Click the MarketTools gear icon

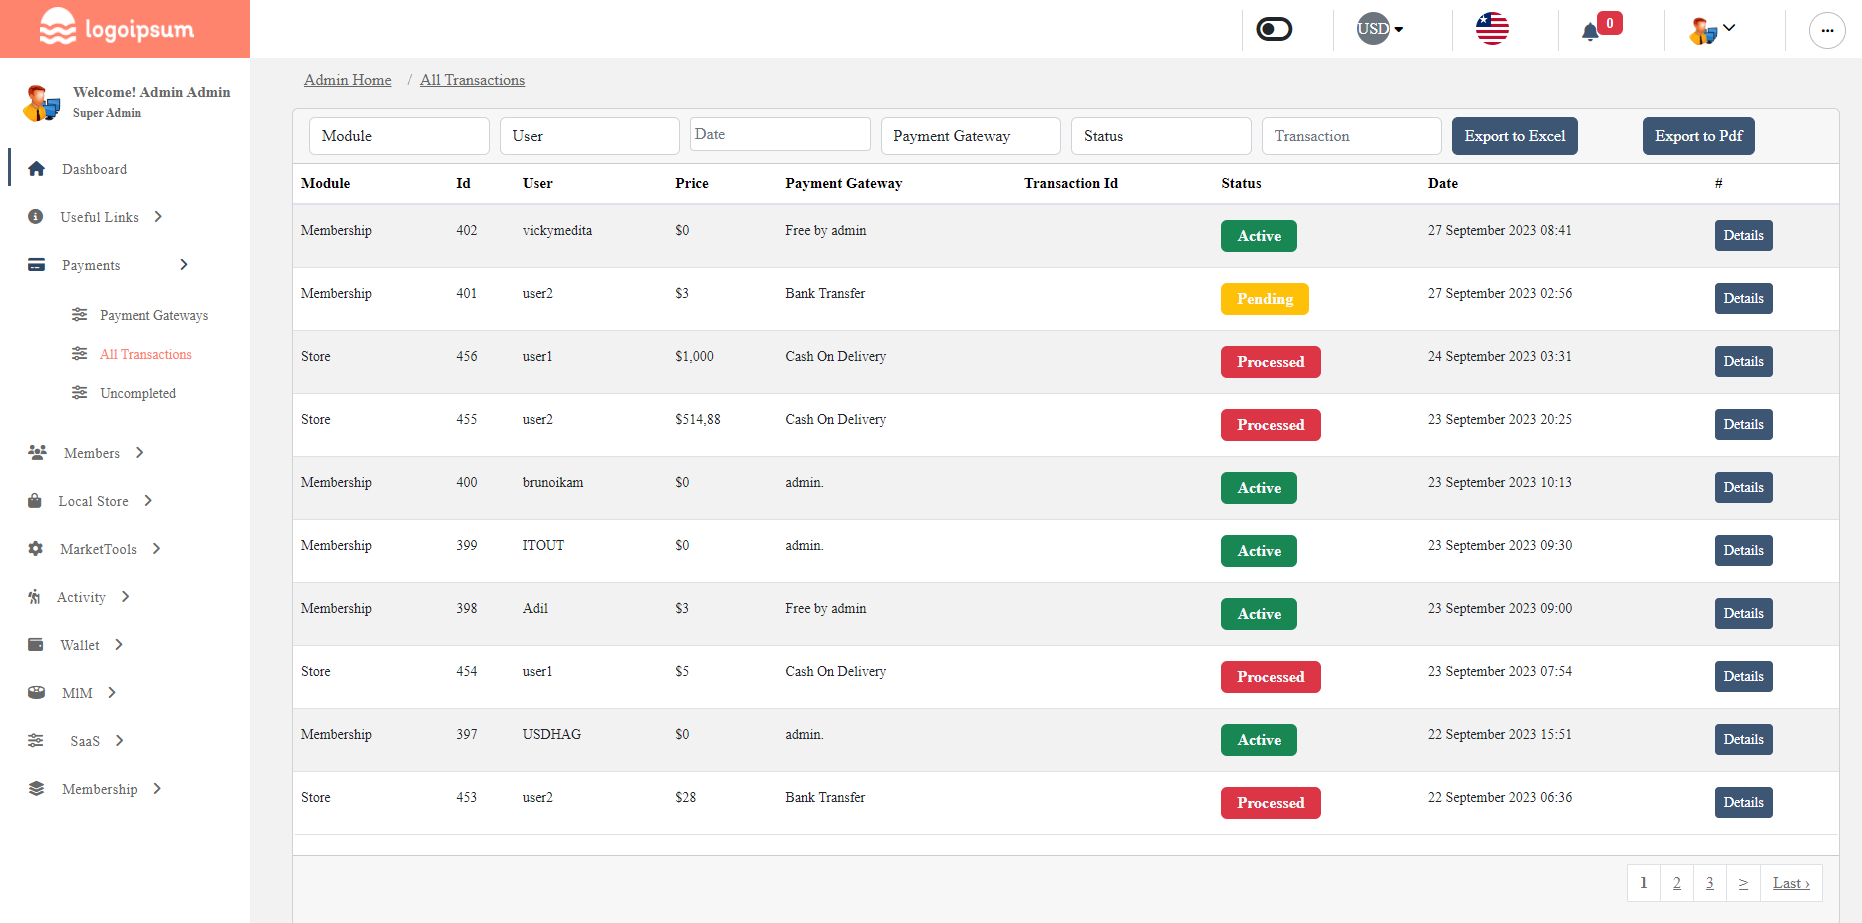tap(37, 548)
